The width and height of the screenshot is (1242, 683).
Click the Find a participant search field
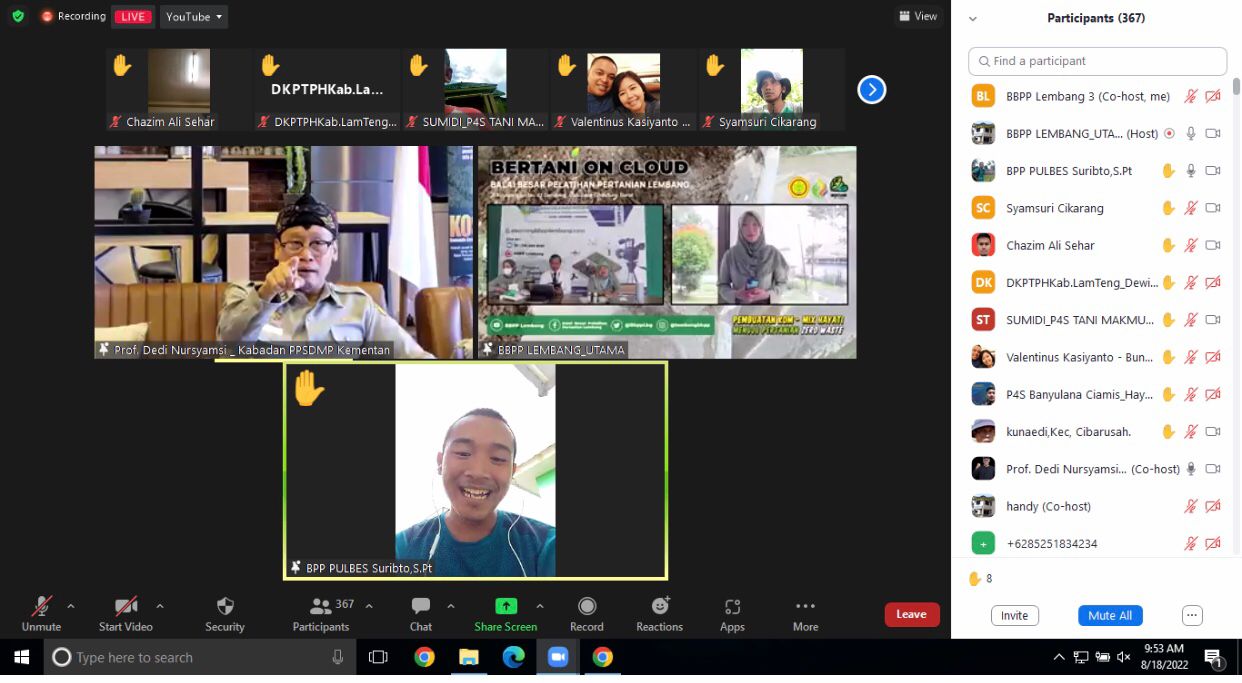click(1097, 61)
